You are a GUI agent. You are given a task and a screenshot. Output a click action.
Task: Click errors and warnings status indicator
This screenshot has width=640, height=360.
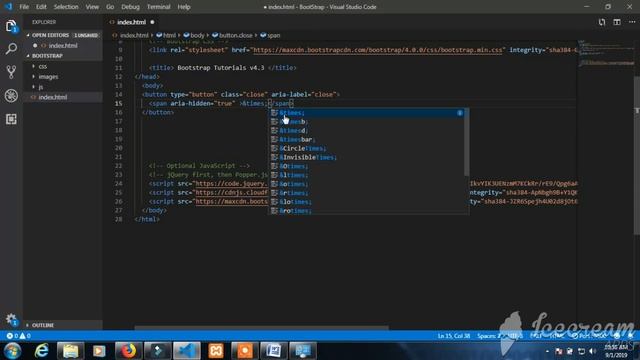point(18,336)
